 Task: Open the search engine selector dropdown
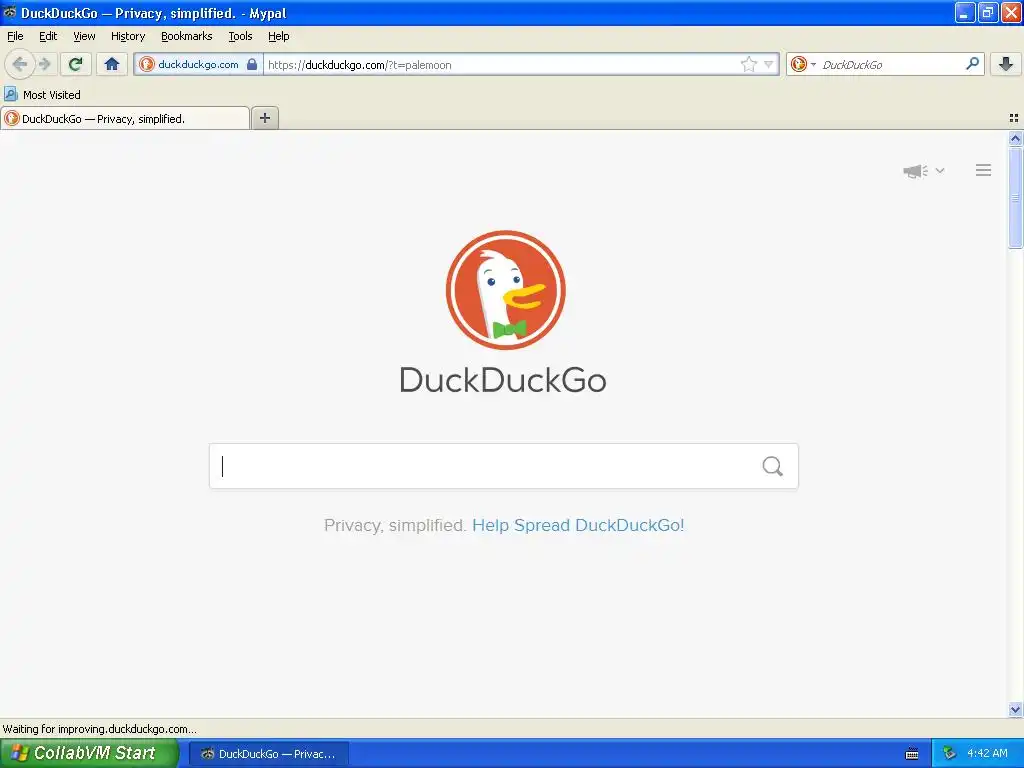click(x=803, y=64)
